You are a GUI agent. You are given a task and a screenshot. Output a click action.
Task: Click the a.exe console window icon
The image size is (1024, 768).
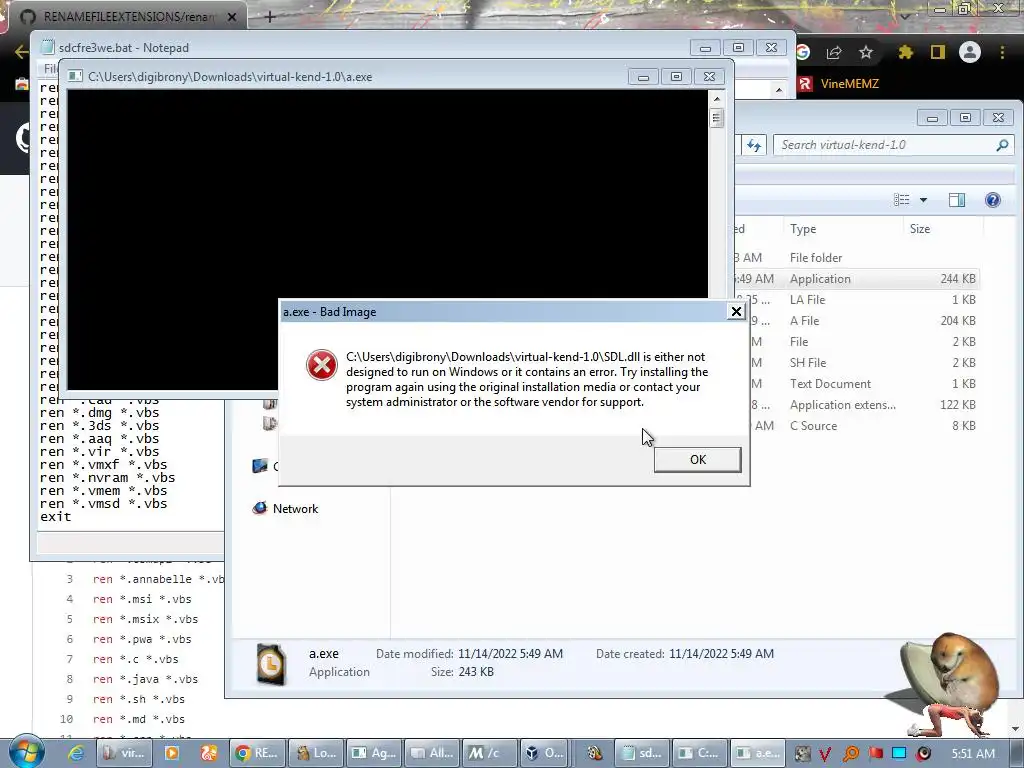click(76, 76)
